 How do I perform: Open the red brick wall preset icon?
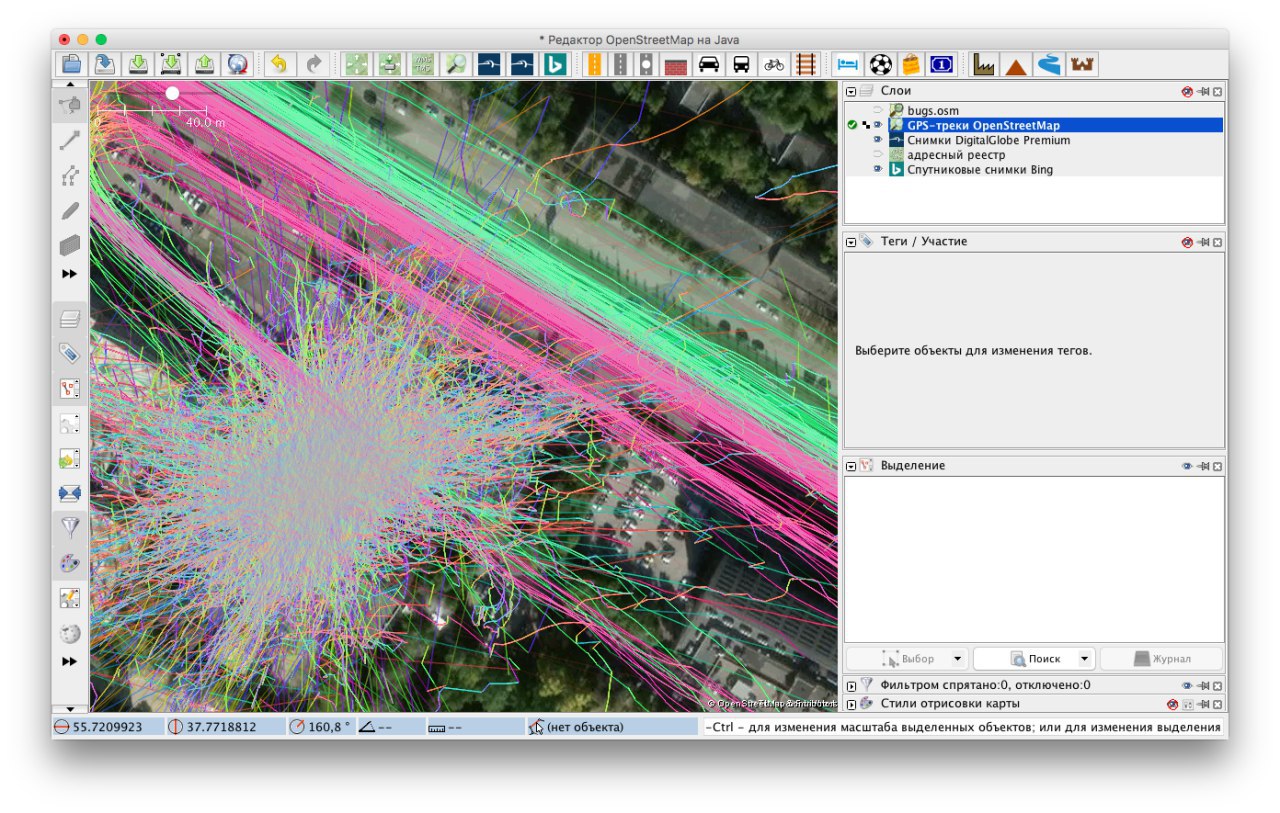[x=676, y=65]
